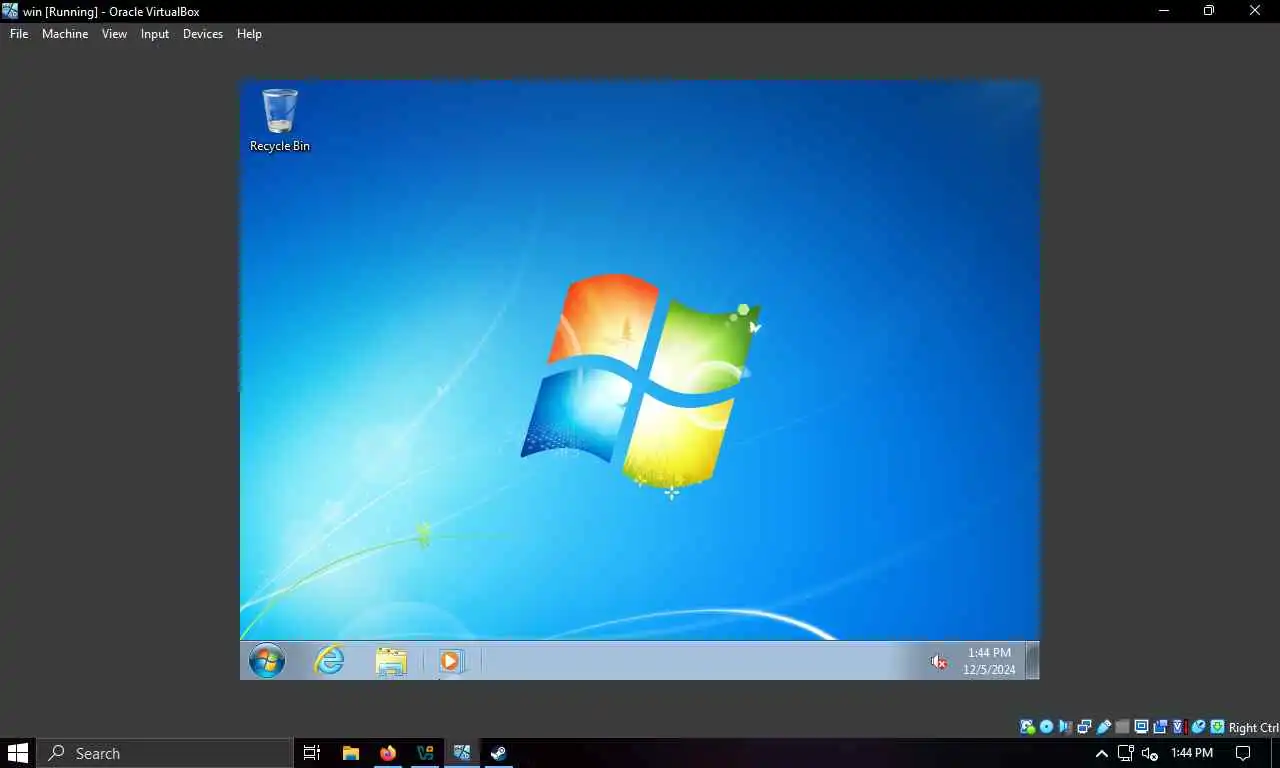This screenshot has height=768, width=1280.
Task: Open Steam on host taskbar
Action: coord(498,753)
